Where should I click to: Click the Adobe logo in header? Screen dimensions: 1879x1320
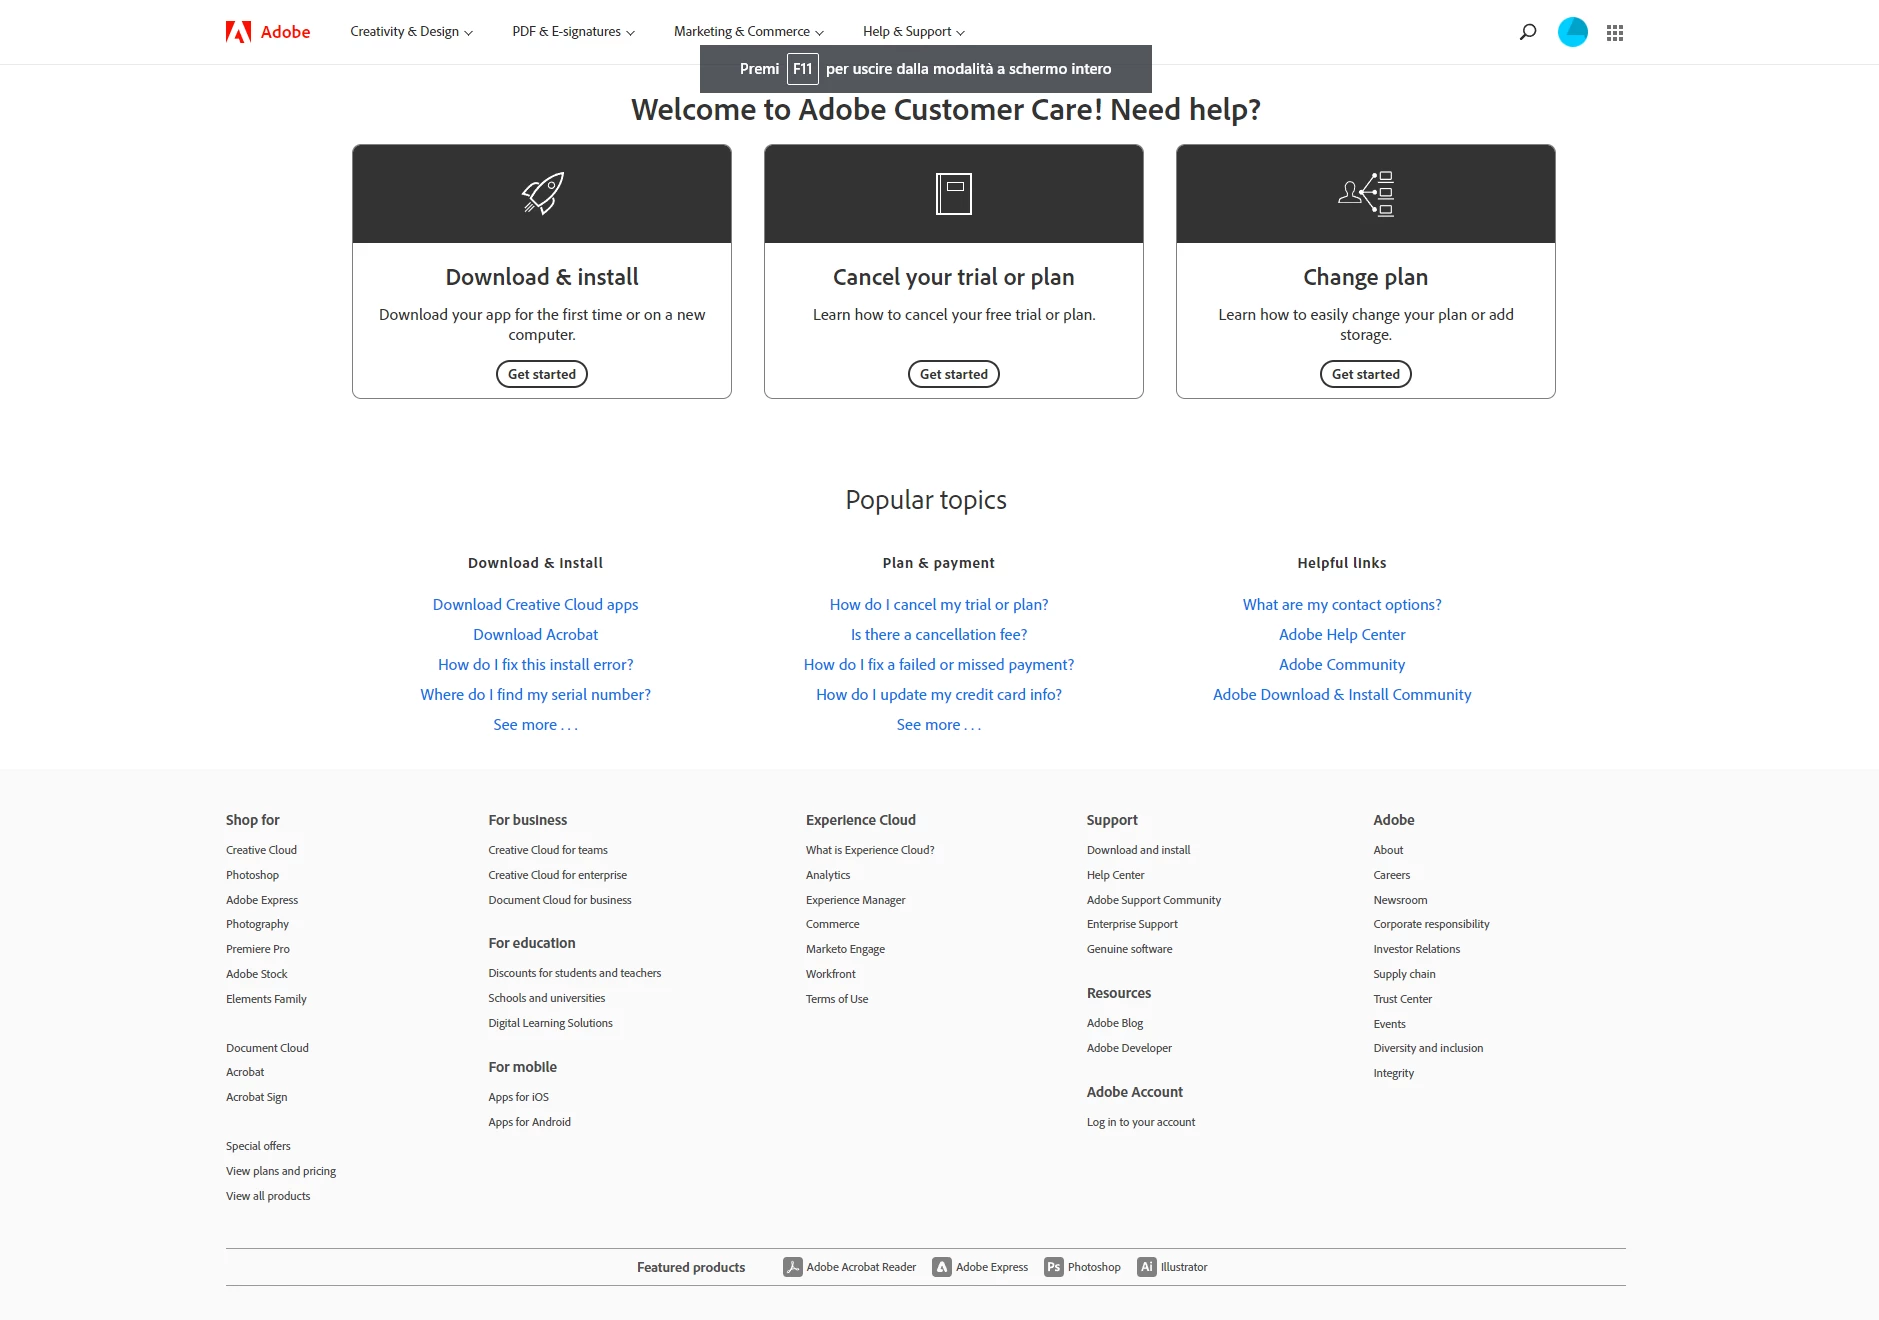[268, 32]
